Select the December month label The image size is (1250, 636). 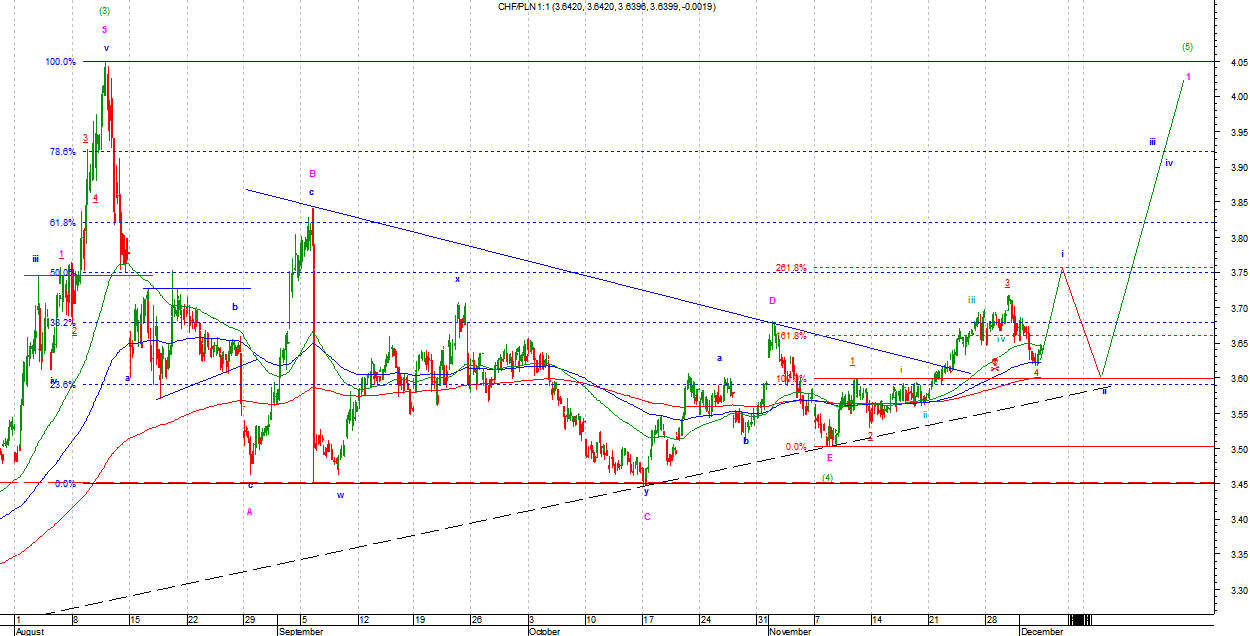[x=1042, y=631]
